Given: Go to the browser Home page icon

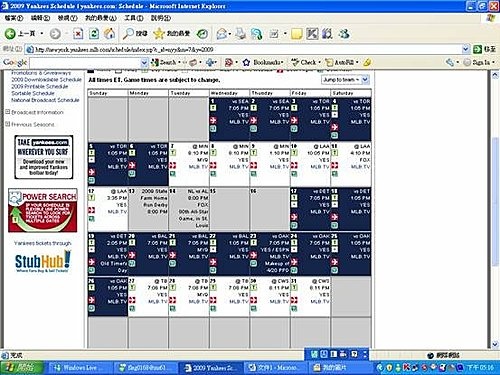Looking at the screenshot, I should [109, 34].
